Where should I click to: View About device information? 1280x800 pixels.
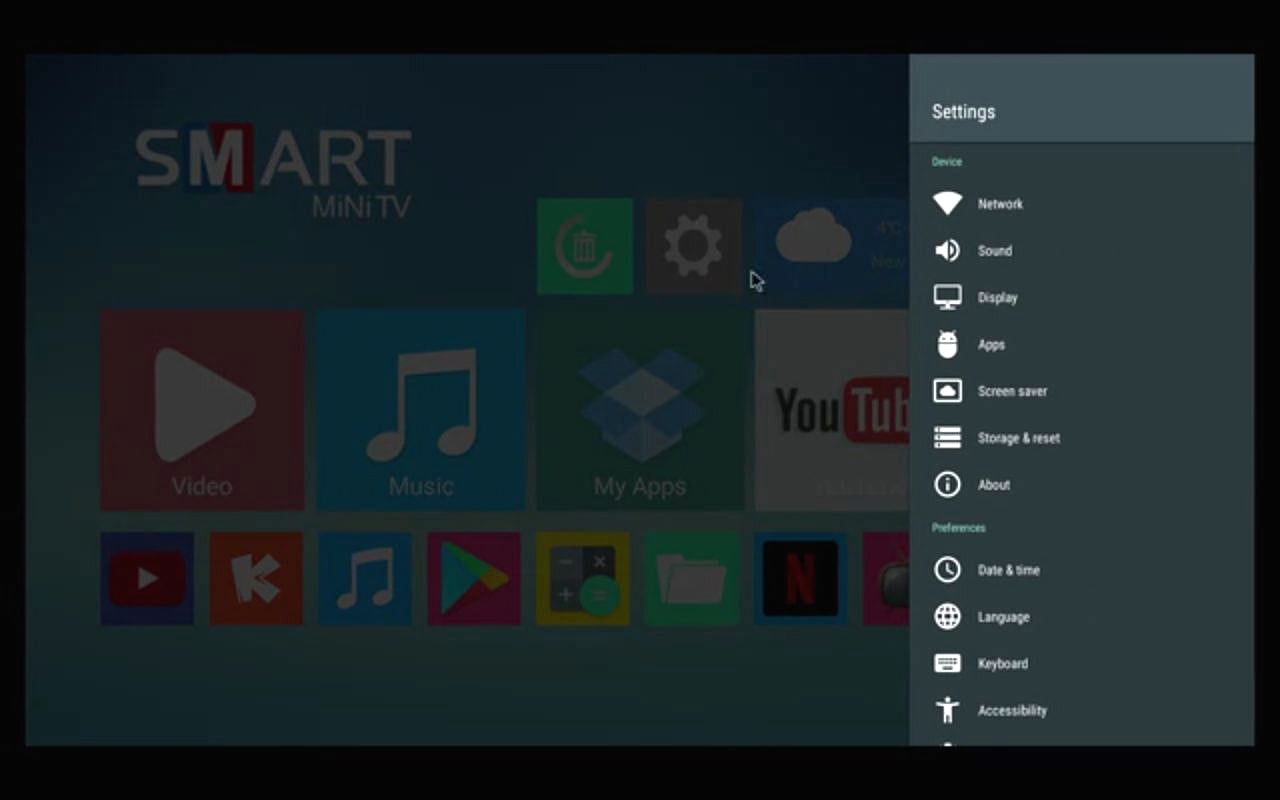993,484
